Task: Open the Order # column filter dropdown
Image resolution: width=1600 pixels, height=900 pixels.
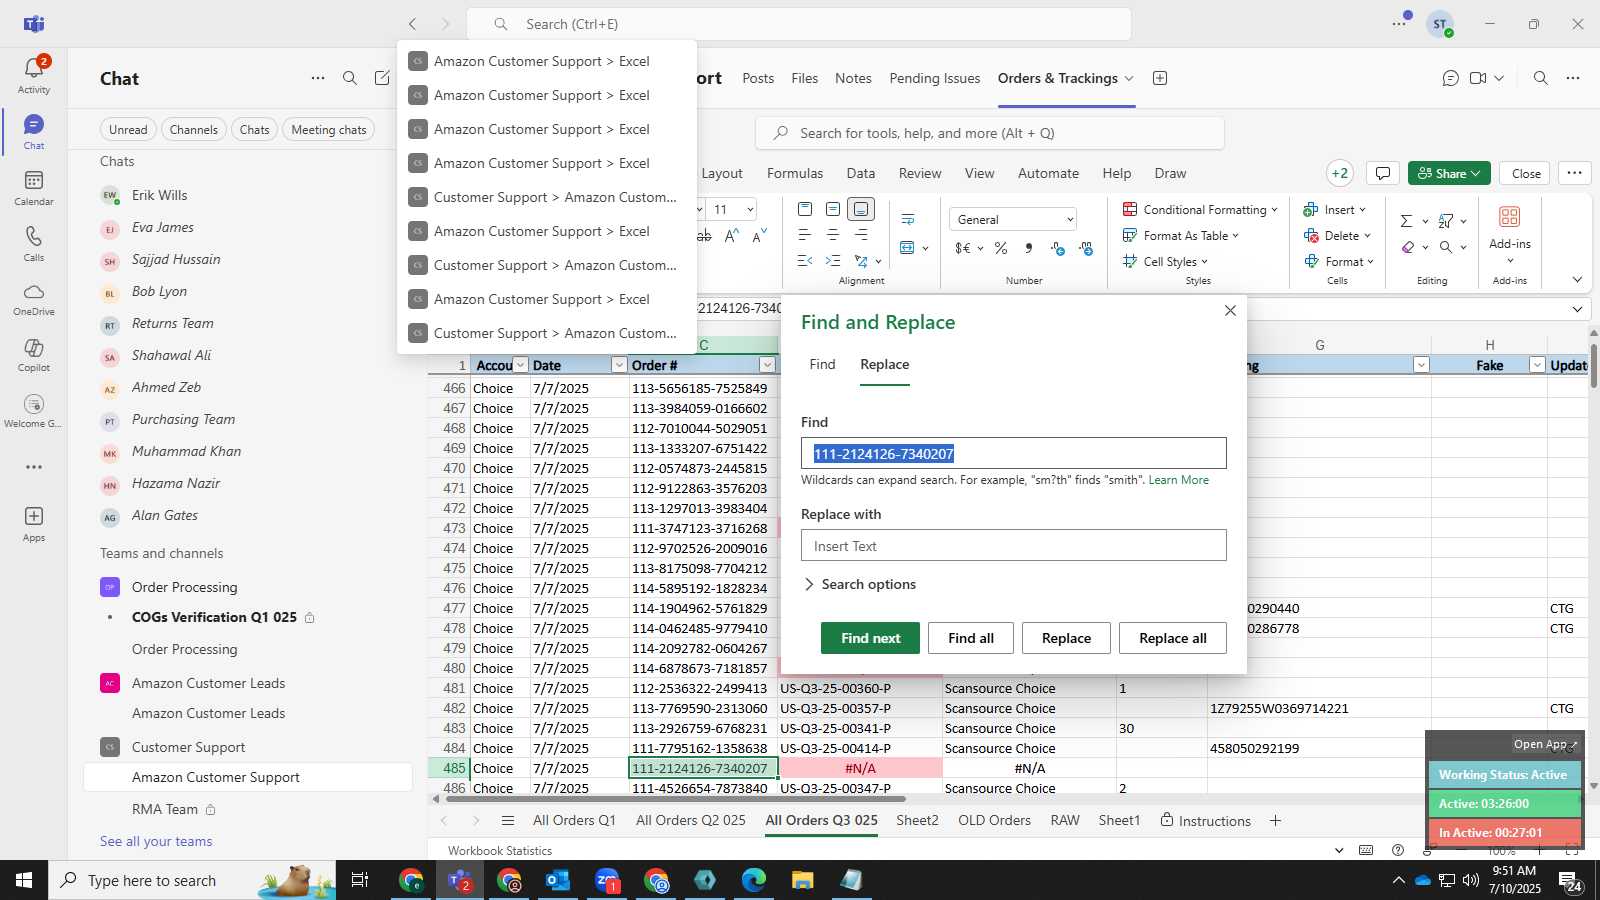Action: (x=767, y=365)
